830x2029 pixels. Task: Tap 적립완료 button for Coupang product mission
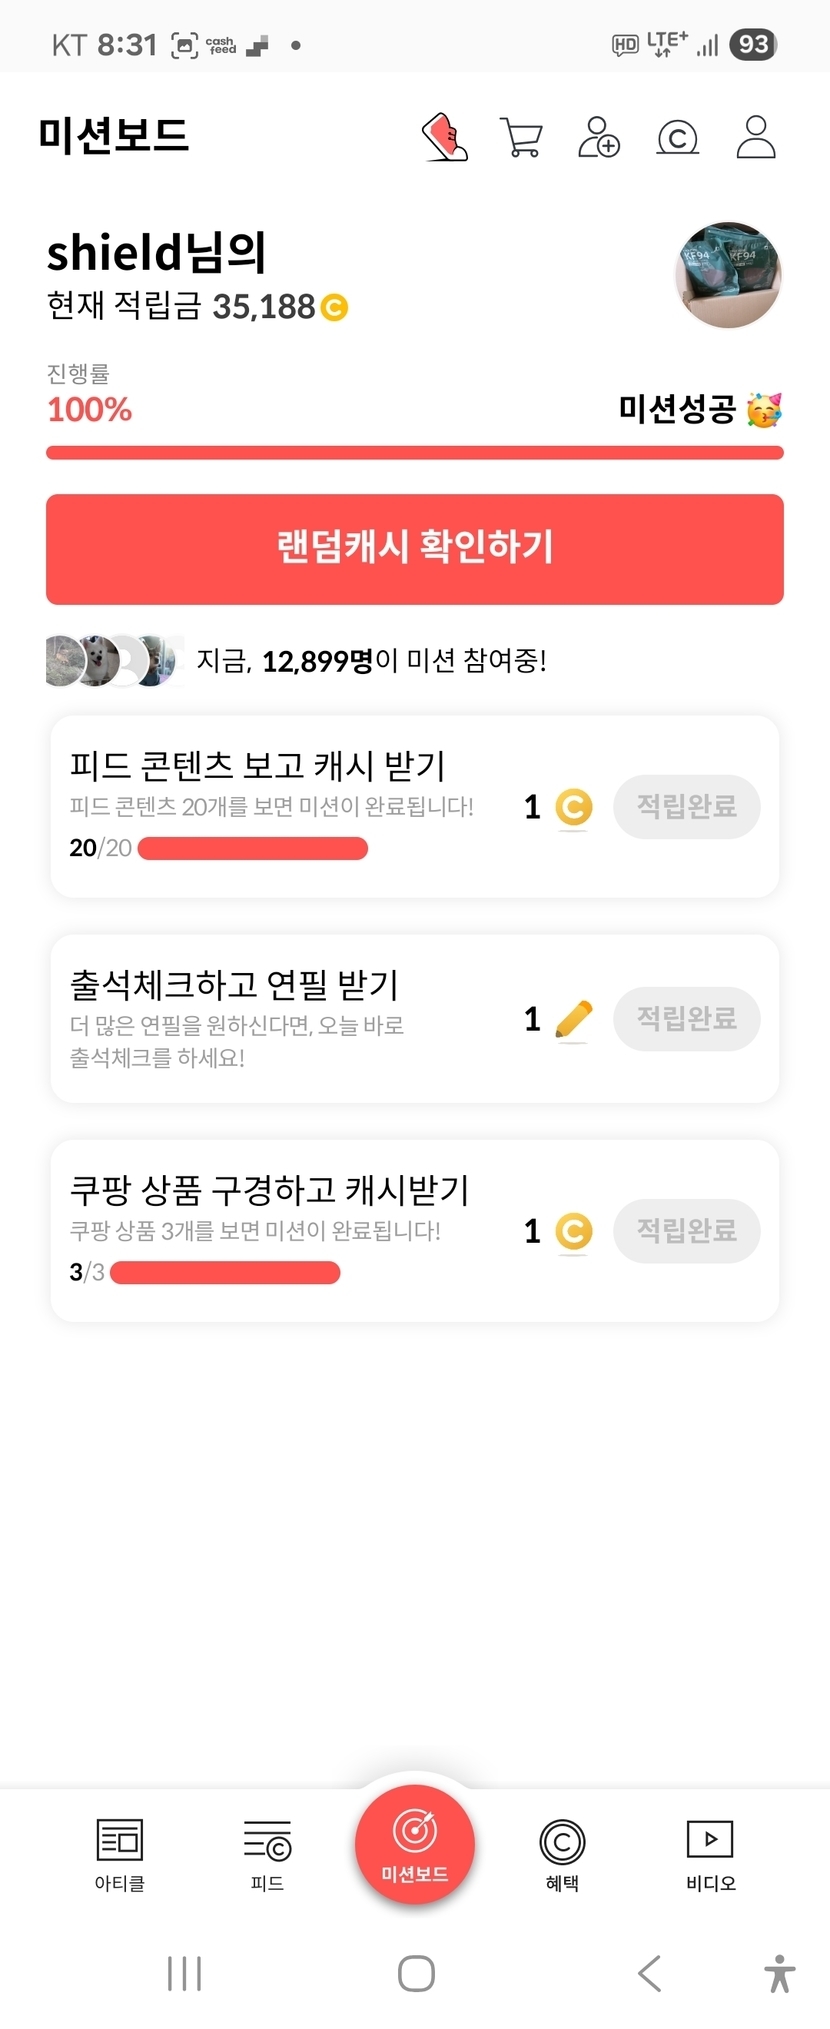click(686, 1230)
